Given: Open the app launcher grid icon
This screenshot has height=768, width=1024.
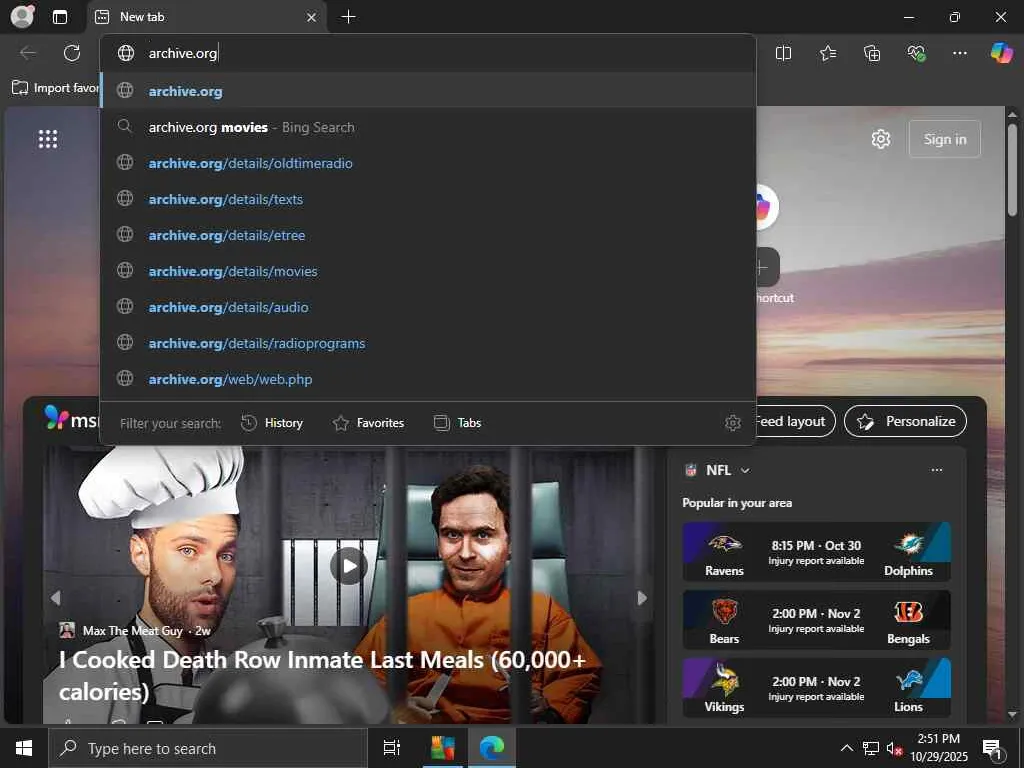Looking at the screenshot, I should point(48,138).
